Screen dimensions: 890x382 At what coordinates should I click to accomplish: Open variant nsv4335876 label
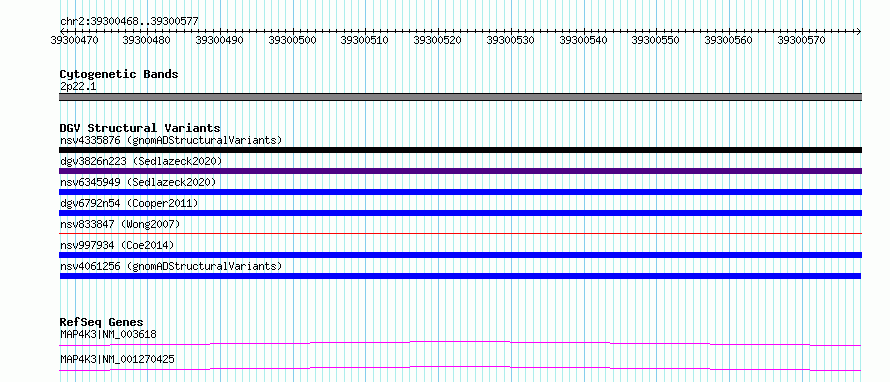coord(171,140)
